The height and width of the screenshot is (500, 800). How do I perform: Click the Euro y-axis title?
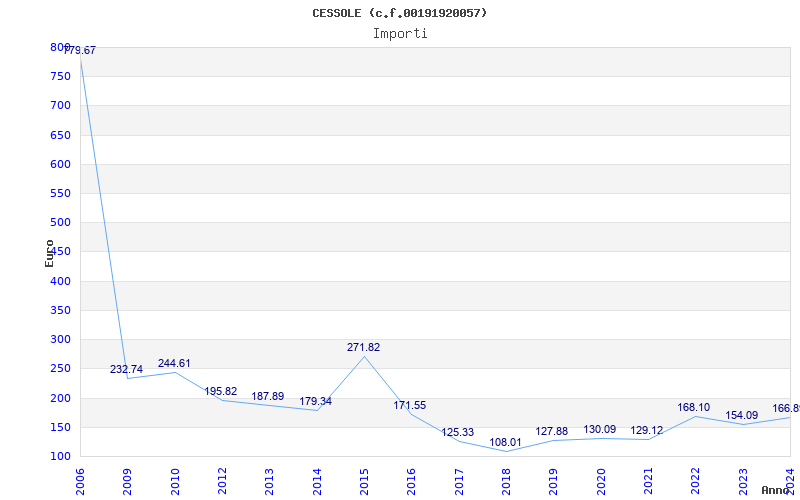49,254
